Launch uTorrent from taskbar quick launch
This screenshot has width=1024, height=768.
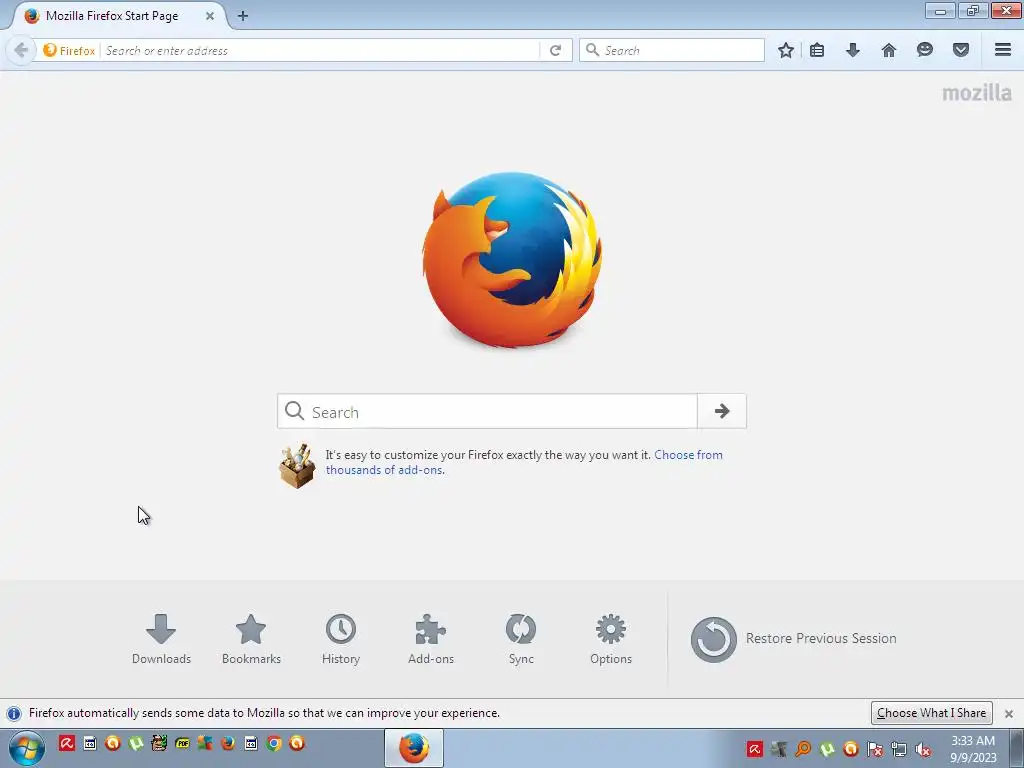[x=136, y=743]
